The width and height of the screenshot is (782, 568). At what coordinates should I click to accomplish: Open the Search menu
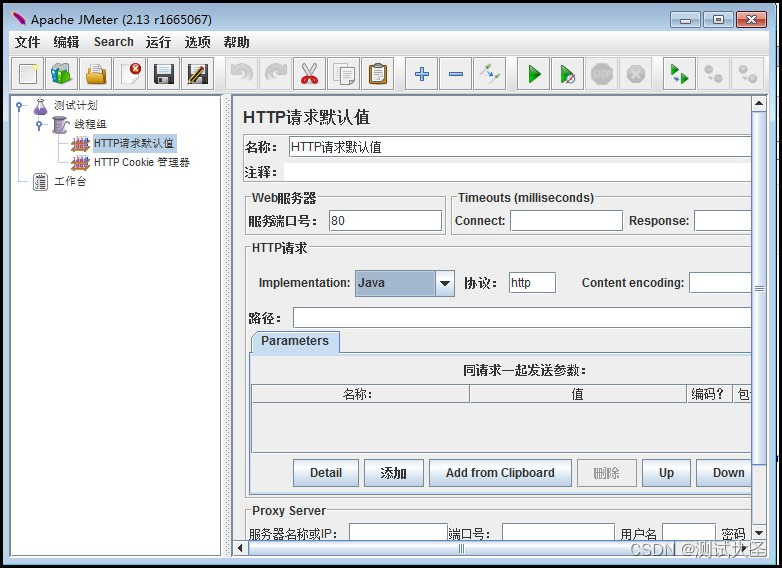(114, 42)
